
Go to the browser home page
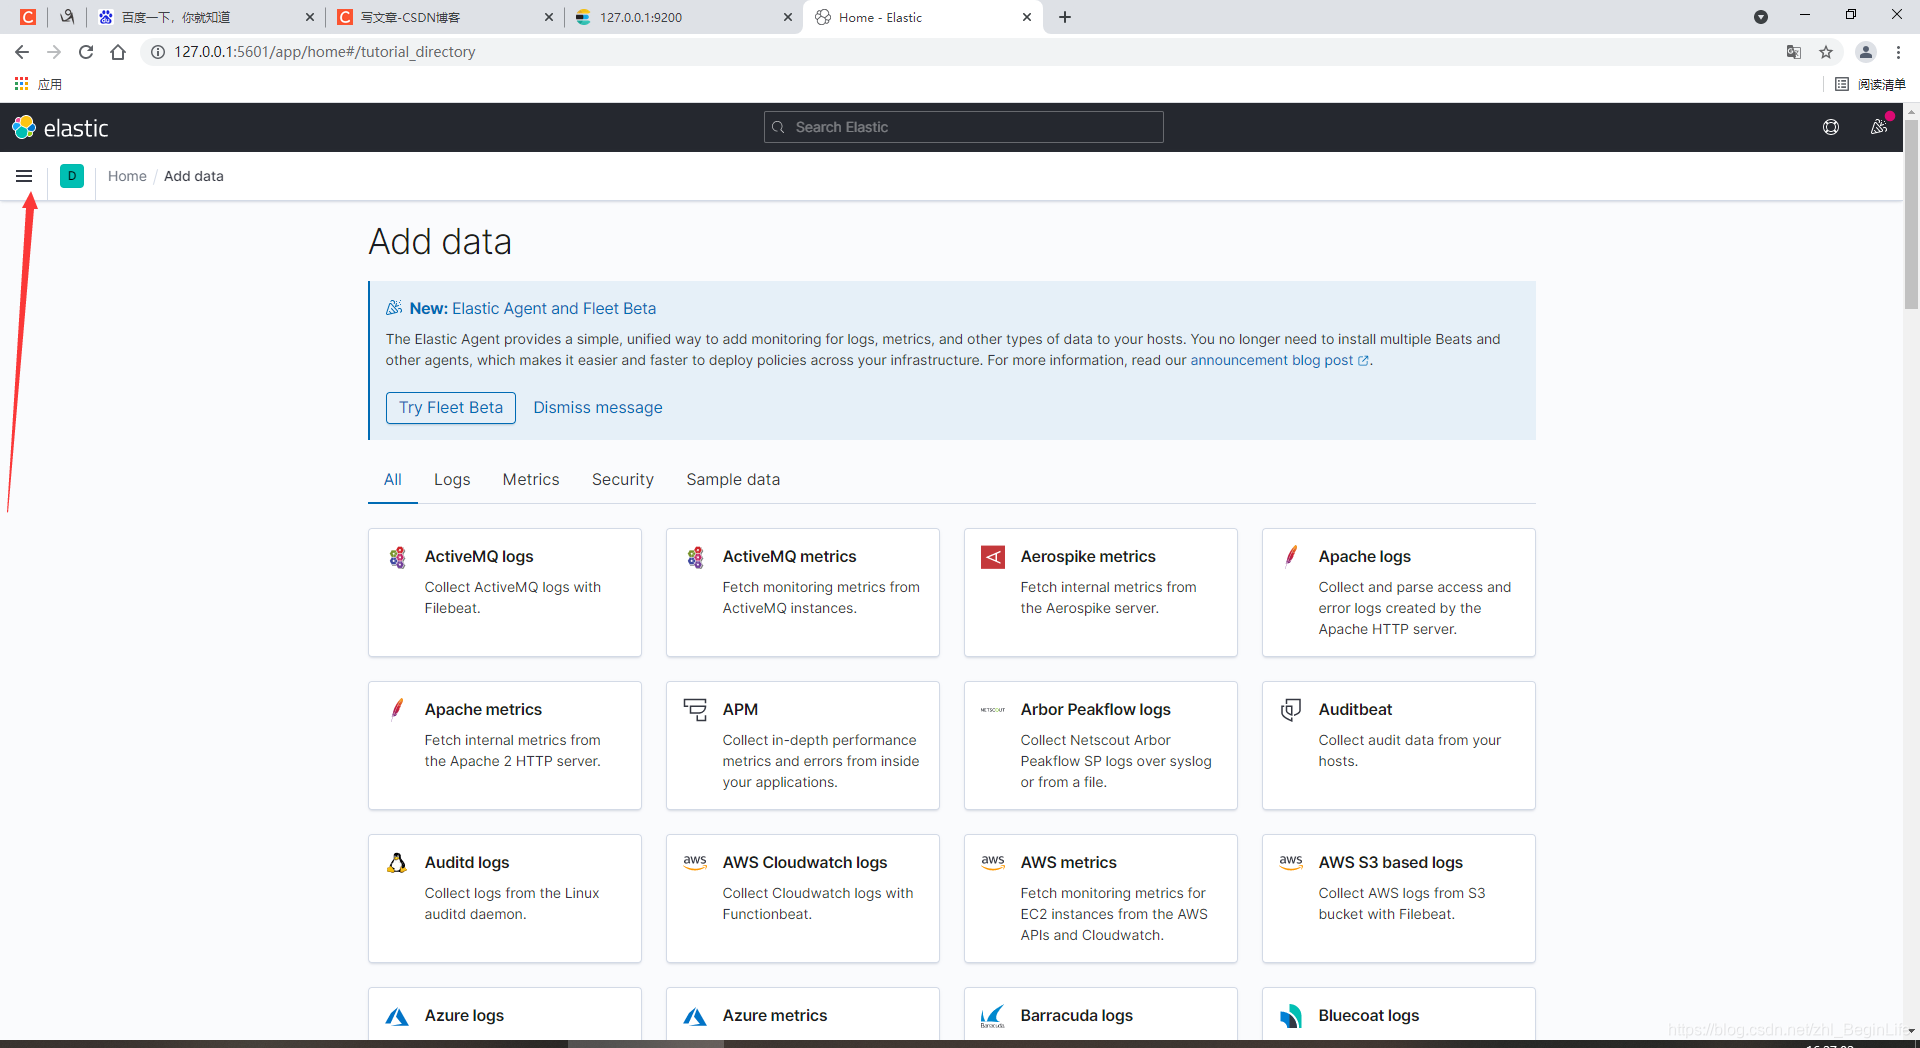pos(118,52)
